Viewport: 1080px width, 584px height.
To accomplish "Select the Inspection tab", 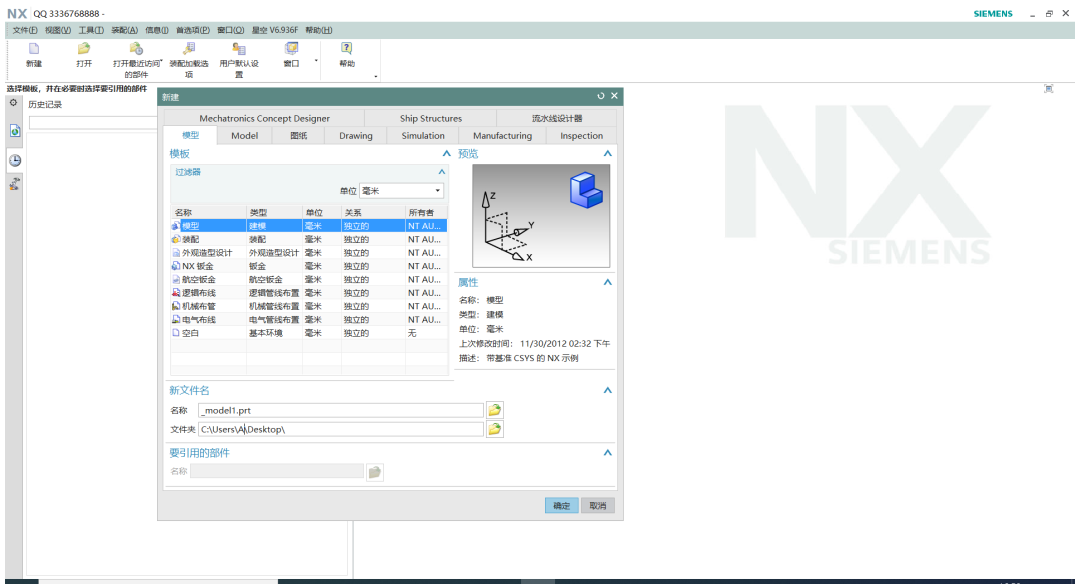I will [581, 136].
